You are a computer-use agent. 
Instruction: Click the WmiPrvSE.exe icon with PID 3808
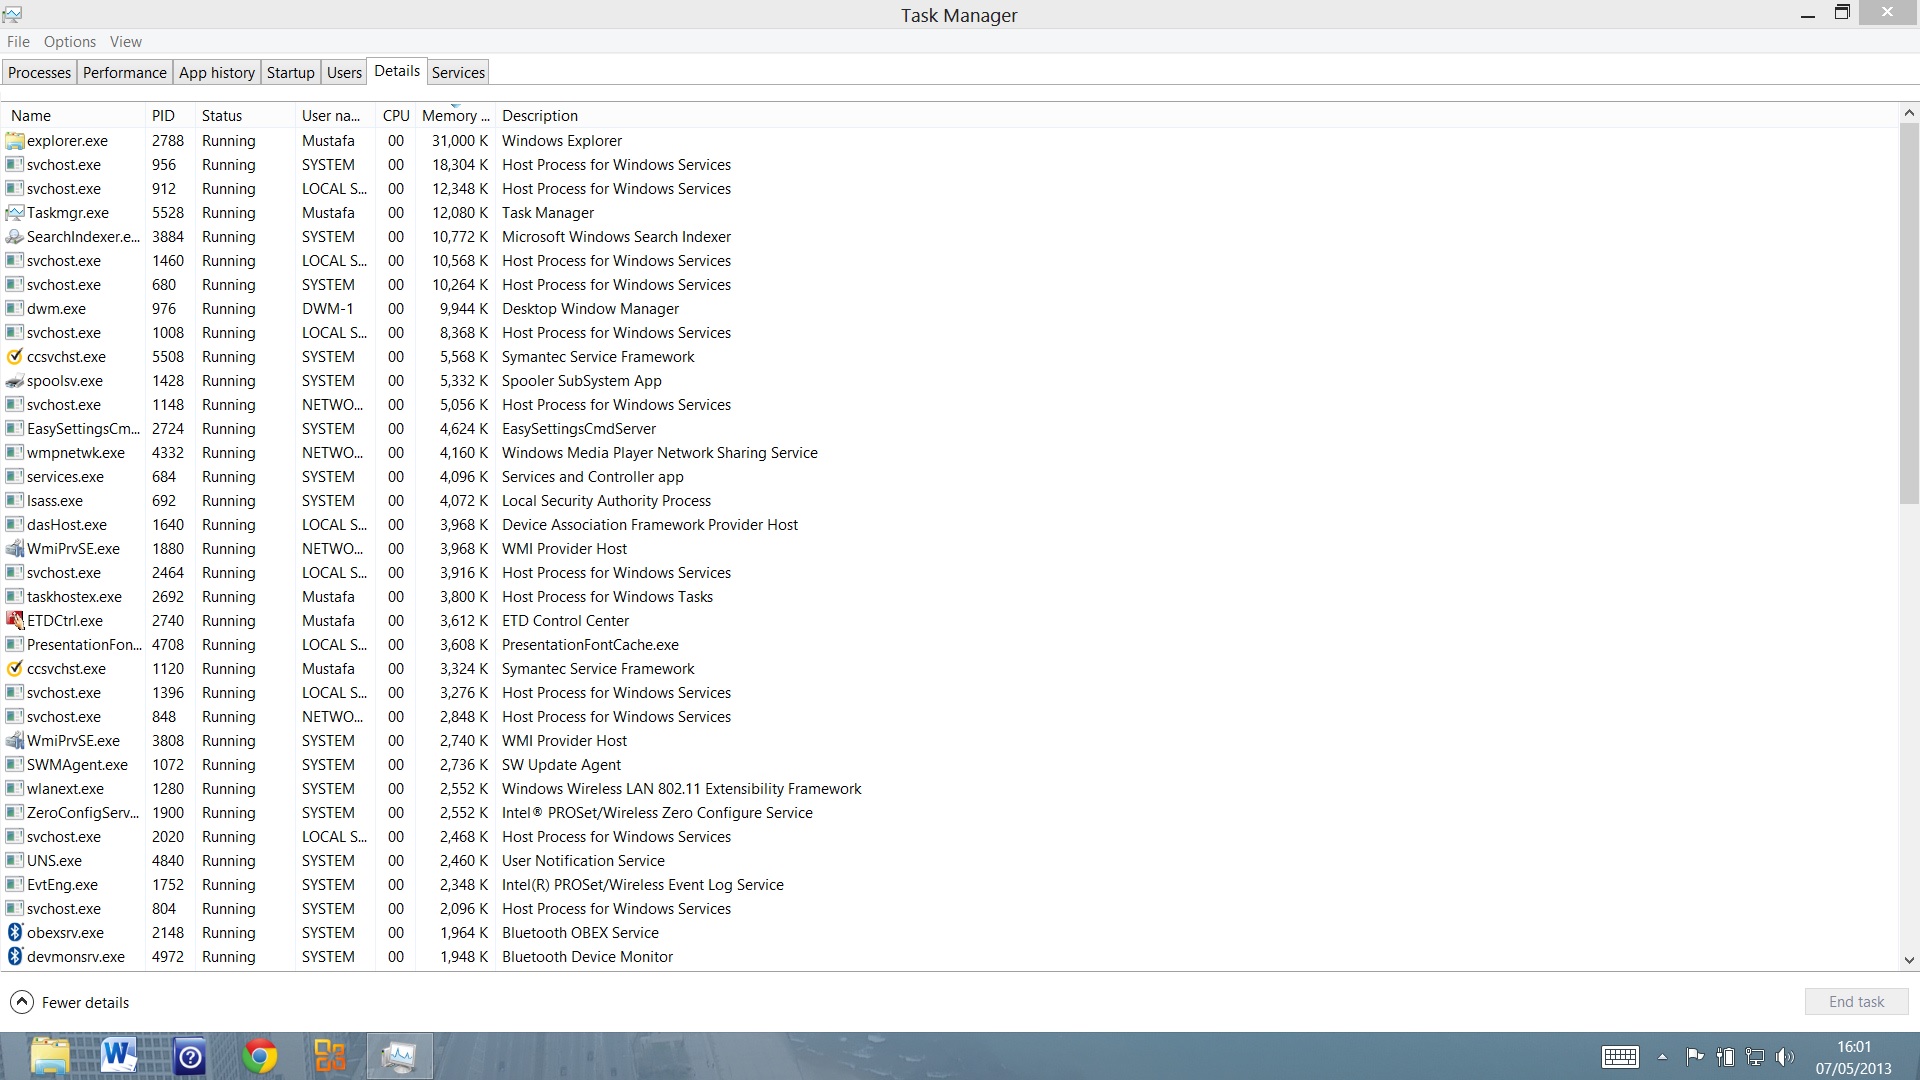coord(14,741)
